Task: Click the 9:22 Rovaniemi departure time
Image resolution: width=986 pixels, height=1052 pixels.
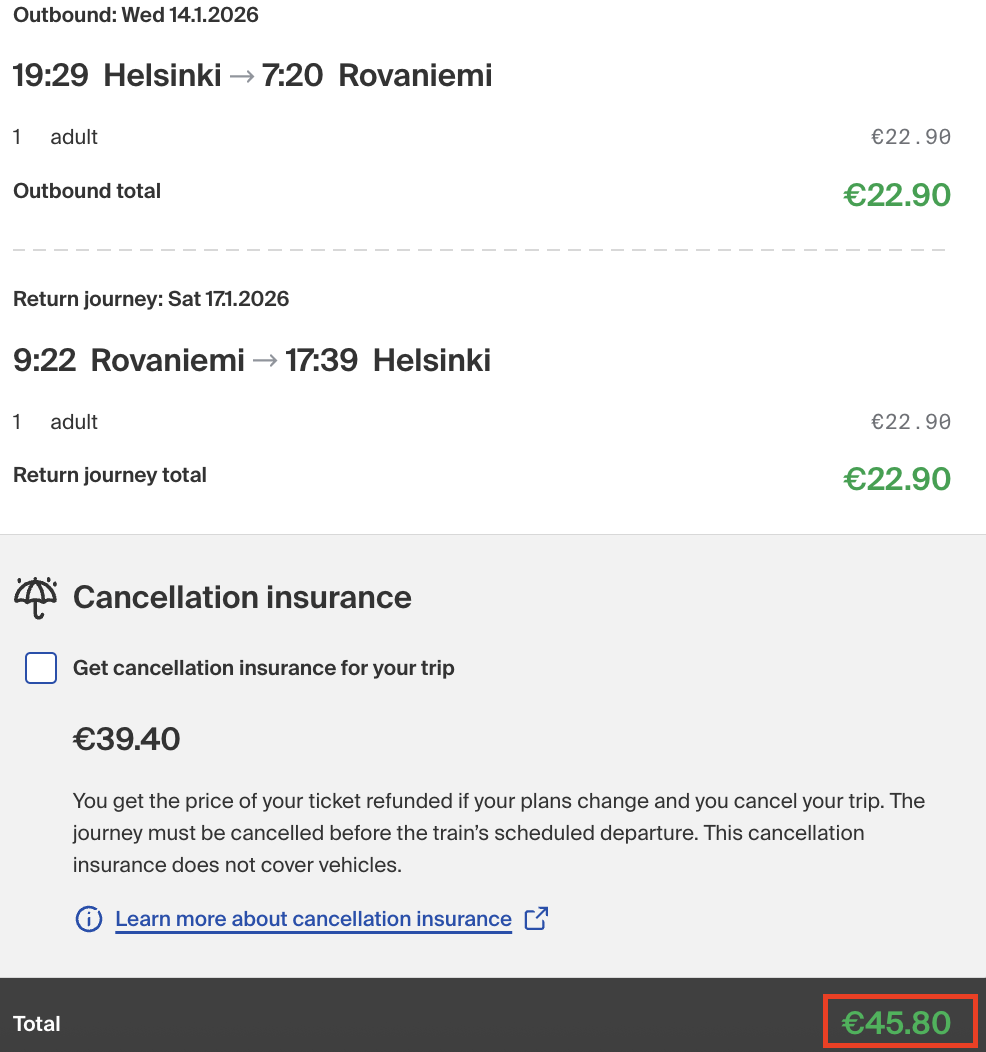Action: point(45,361)
